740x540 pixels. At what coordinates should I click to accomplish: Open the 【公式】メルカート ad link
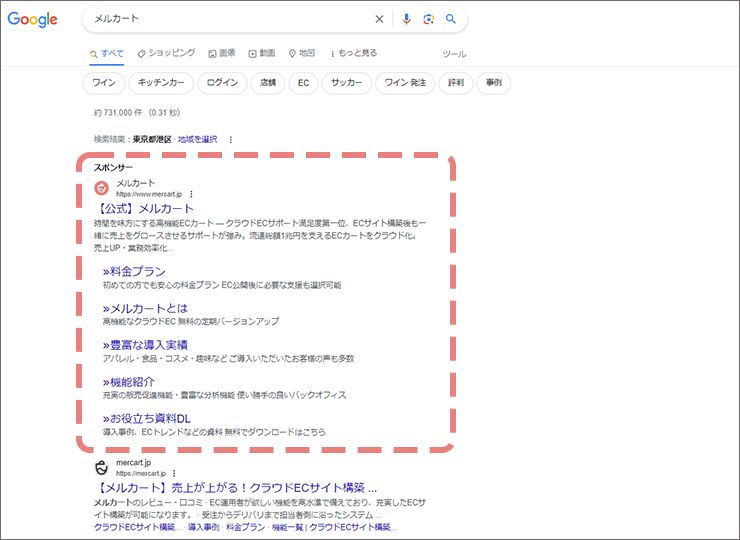[144, 209]
